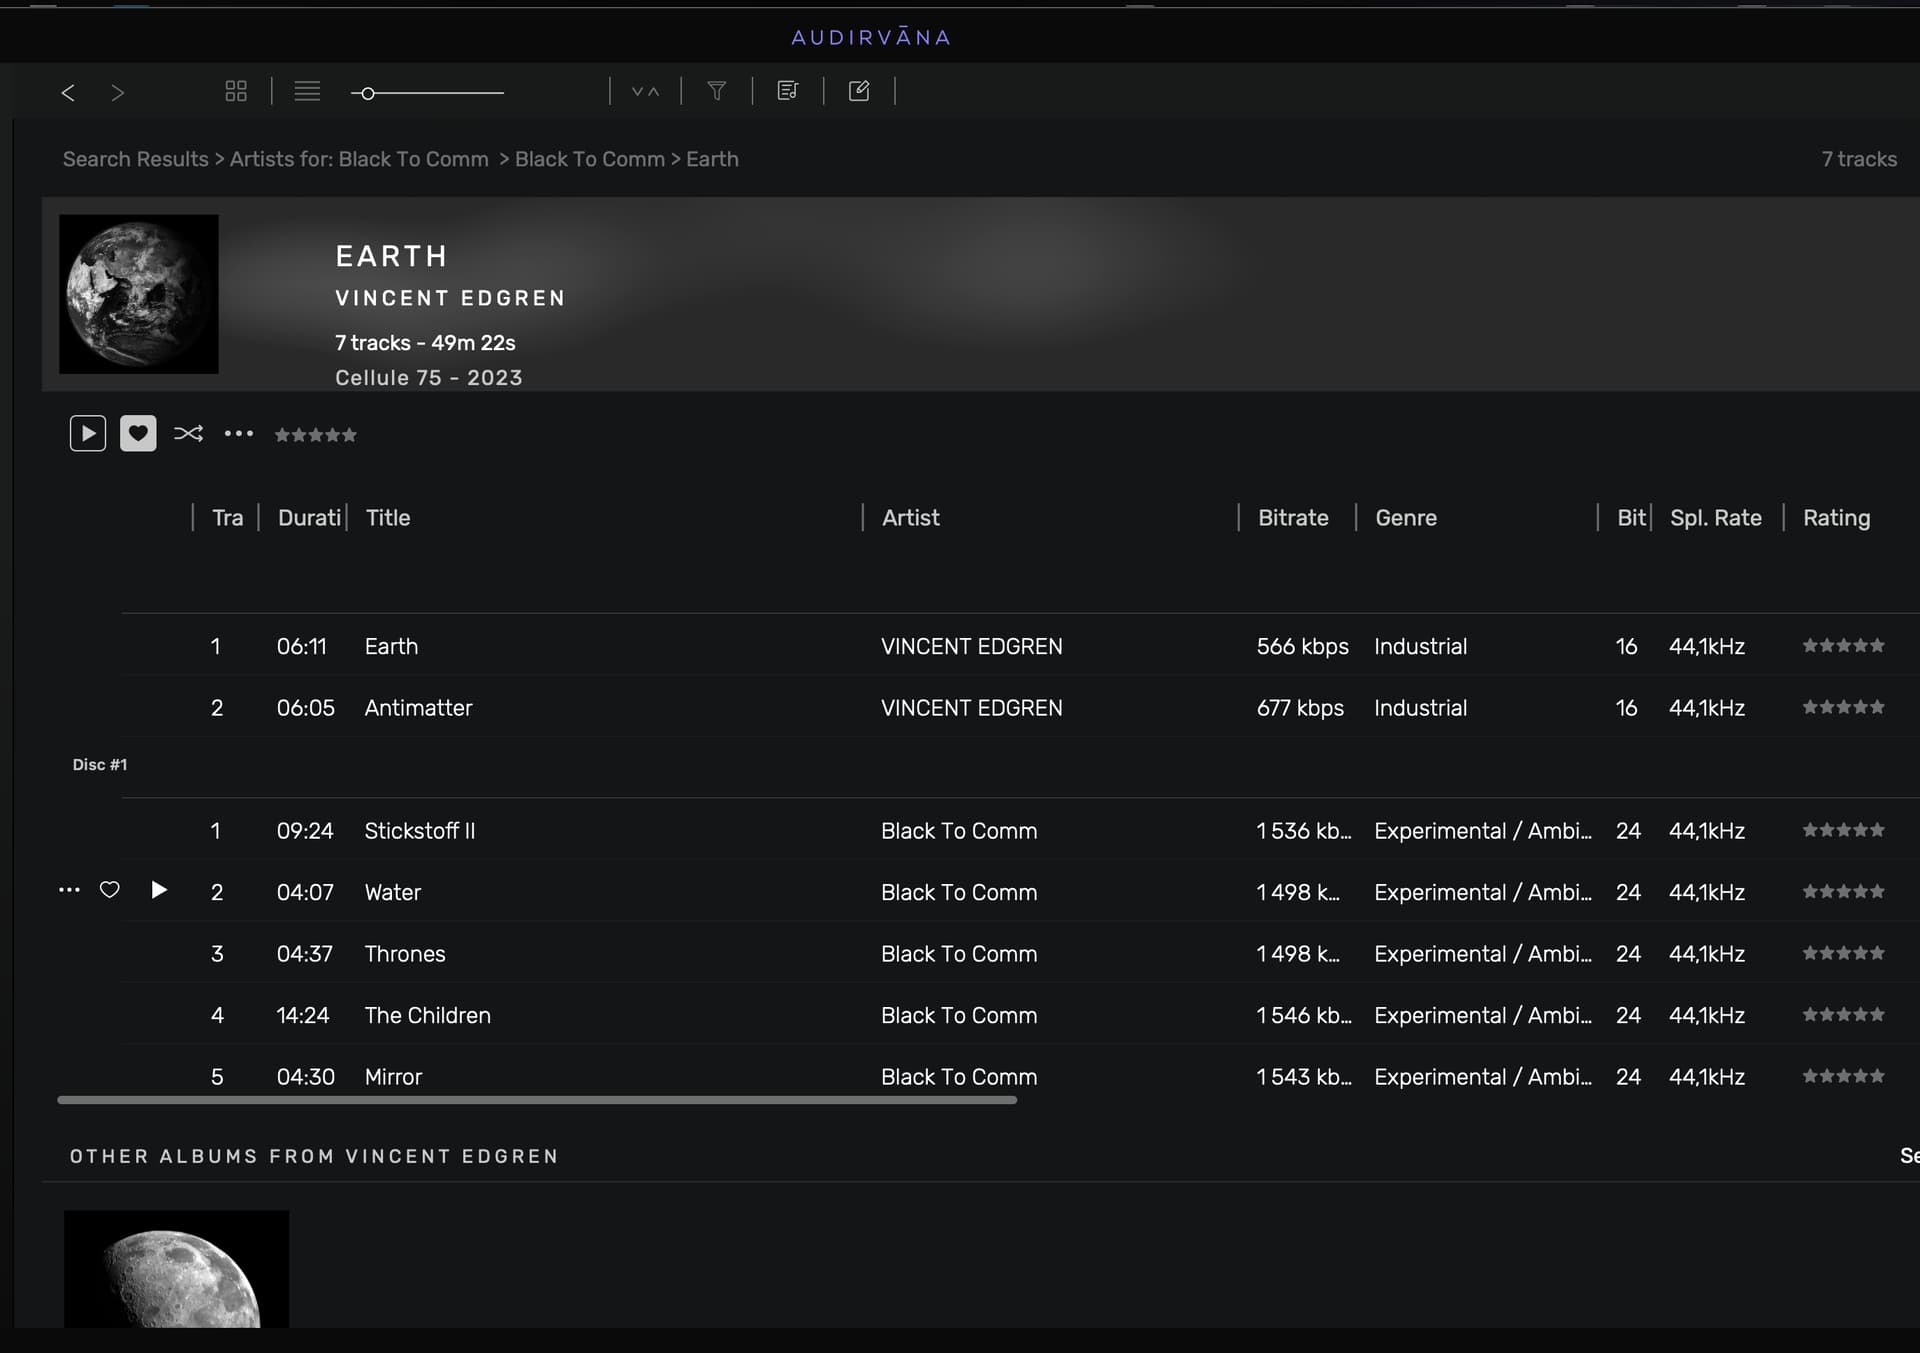
Task: Click the 566 kbps bitrate cell
Action: coord(1302,647)
